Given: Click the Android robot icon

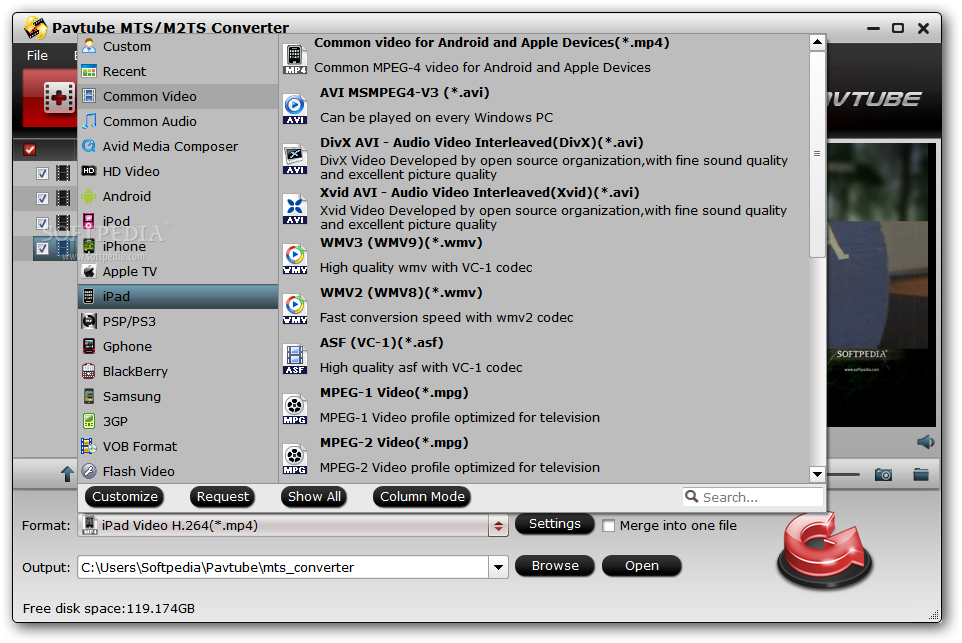Looking at the screenshot, I should 90,196.
